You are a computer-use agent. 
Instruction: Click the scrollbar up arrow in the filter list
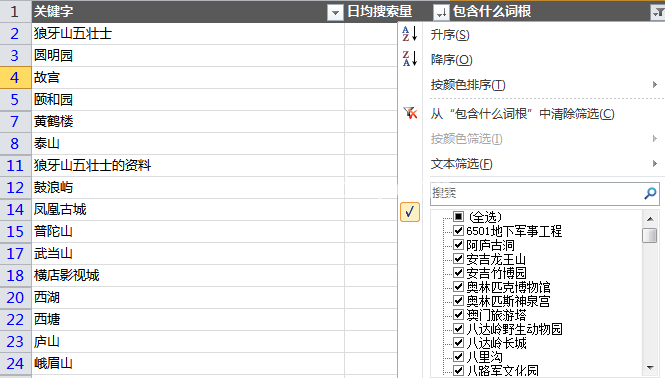(650, 219)
